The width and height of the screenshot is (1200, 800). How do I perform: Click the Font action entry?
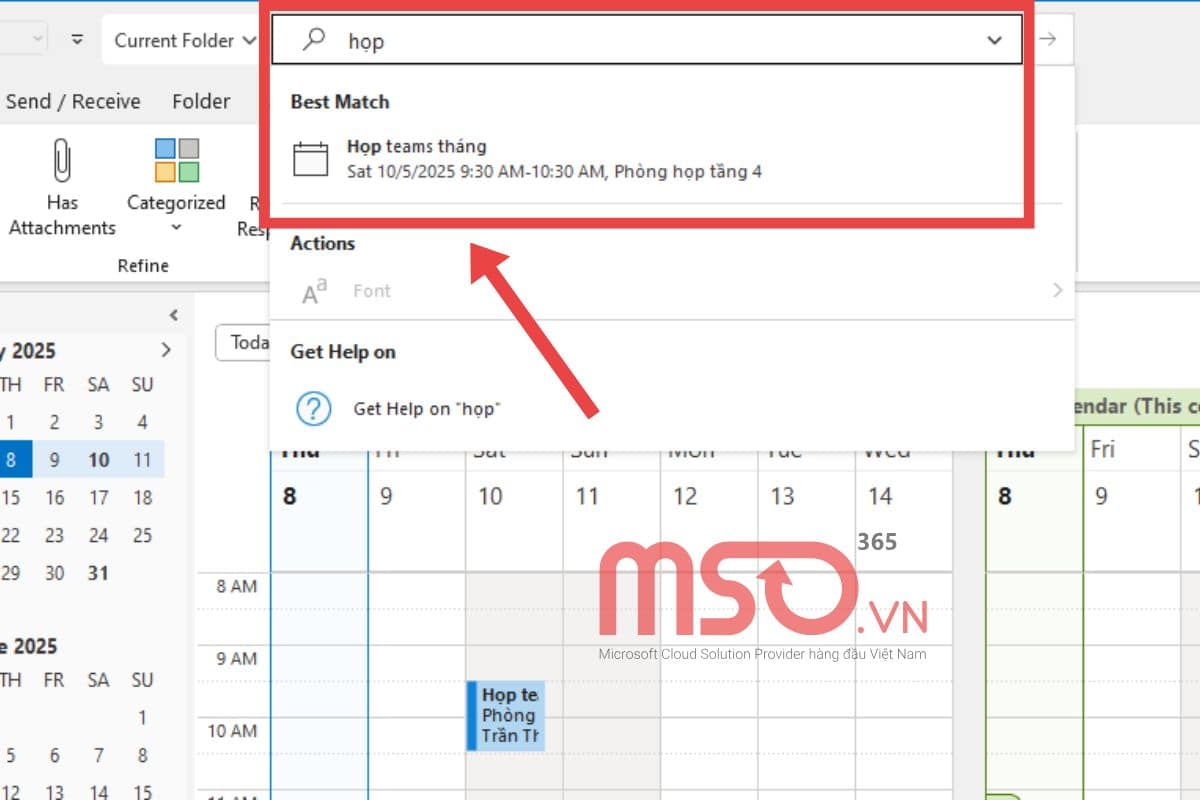[x=670, y=291]
